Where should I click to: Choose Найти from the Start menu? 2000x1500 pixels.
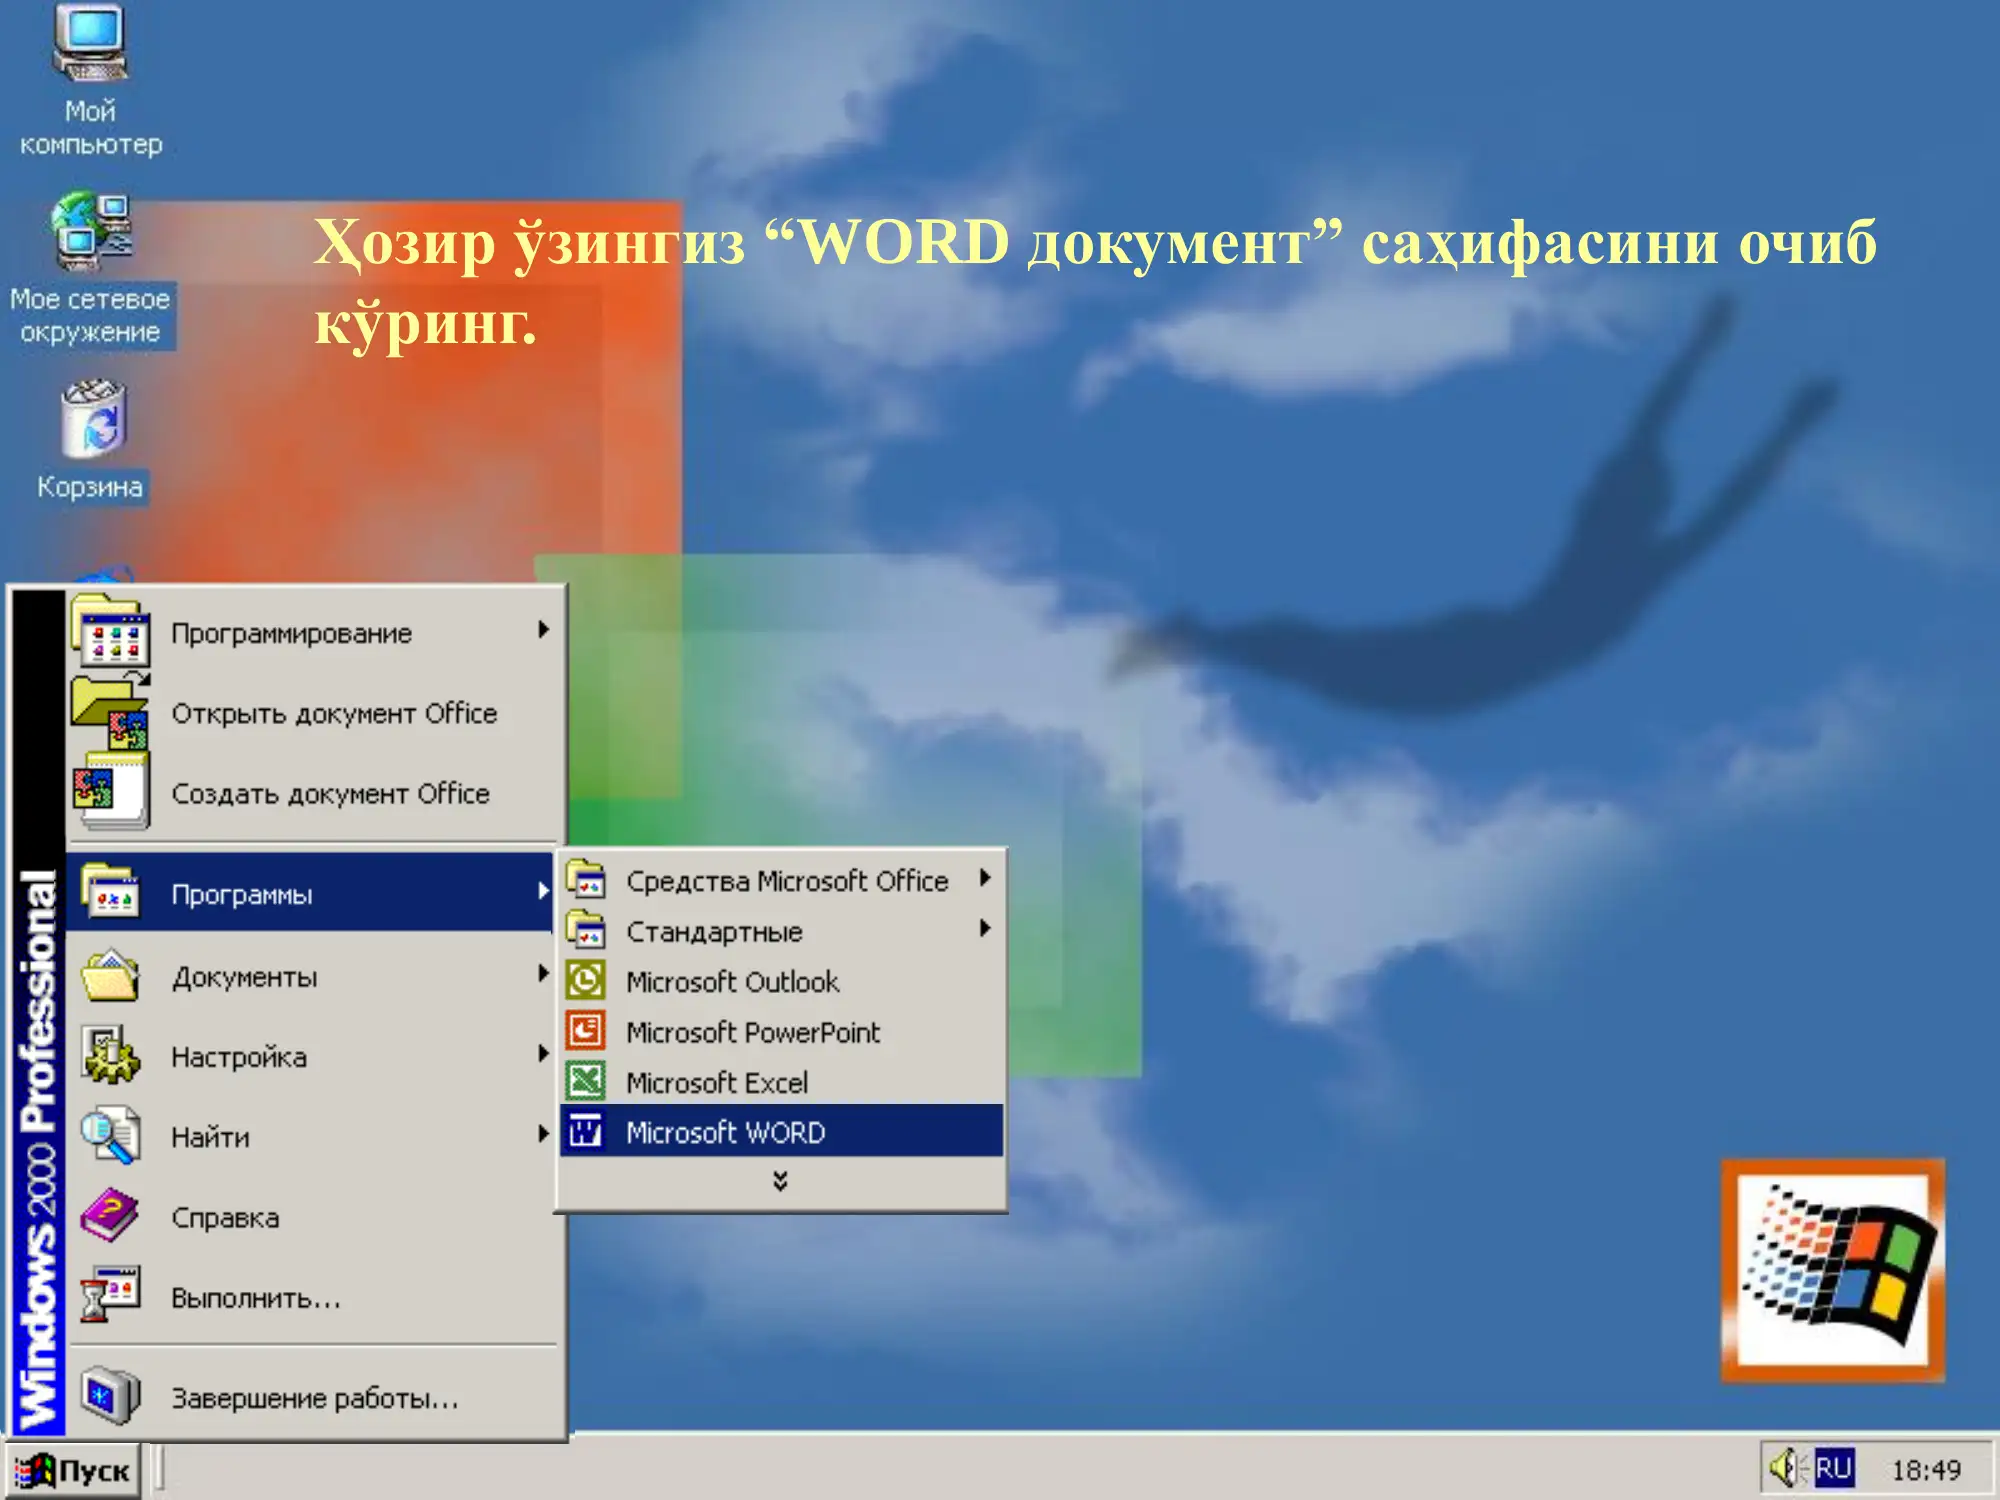(x=311, y=1136)
